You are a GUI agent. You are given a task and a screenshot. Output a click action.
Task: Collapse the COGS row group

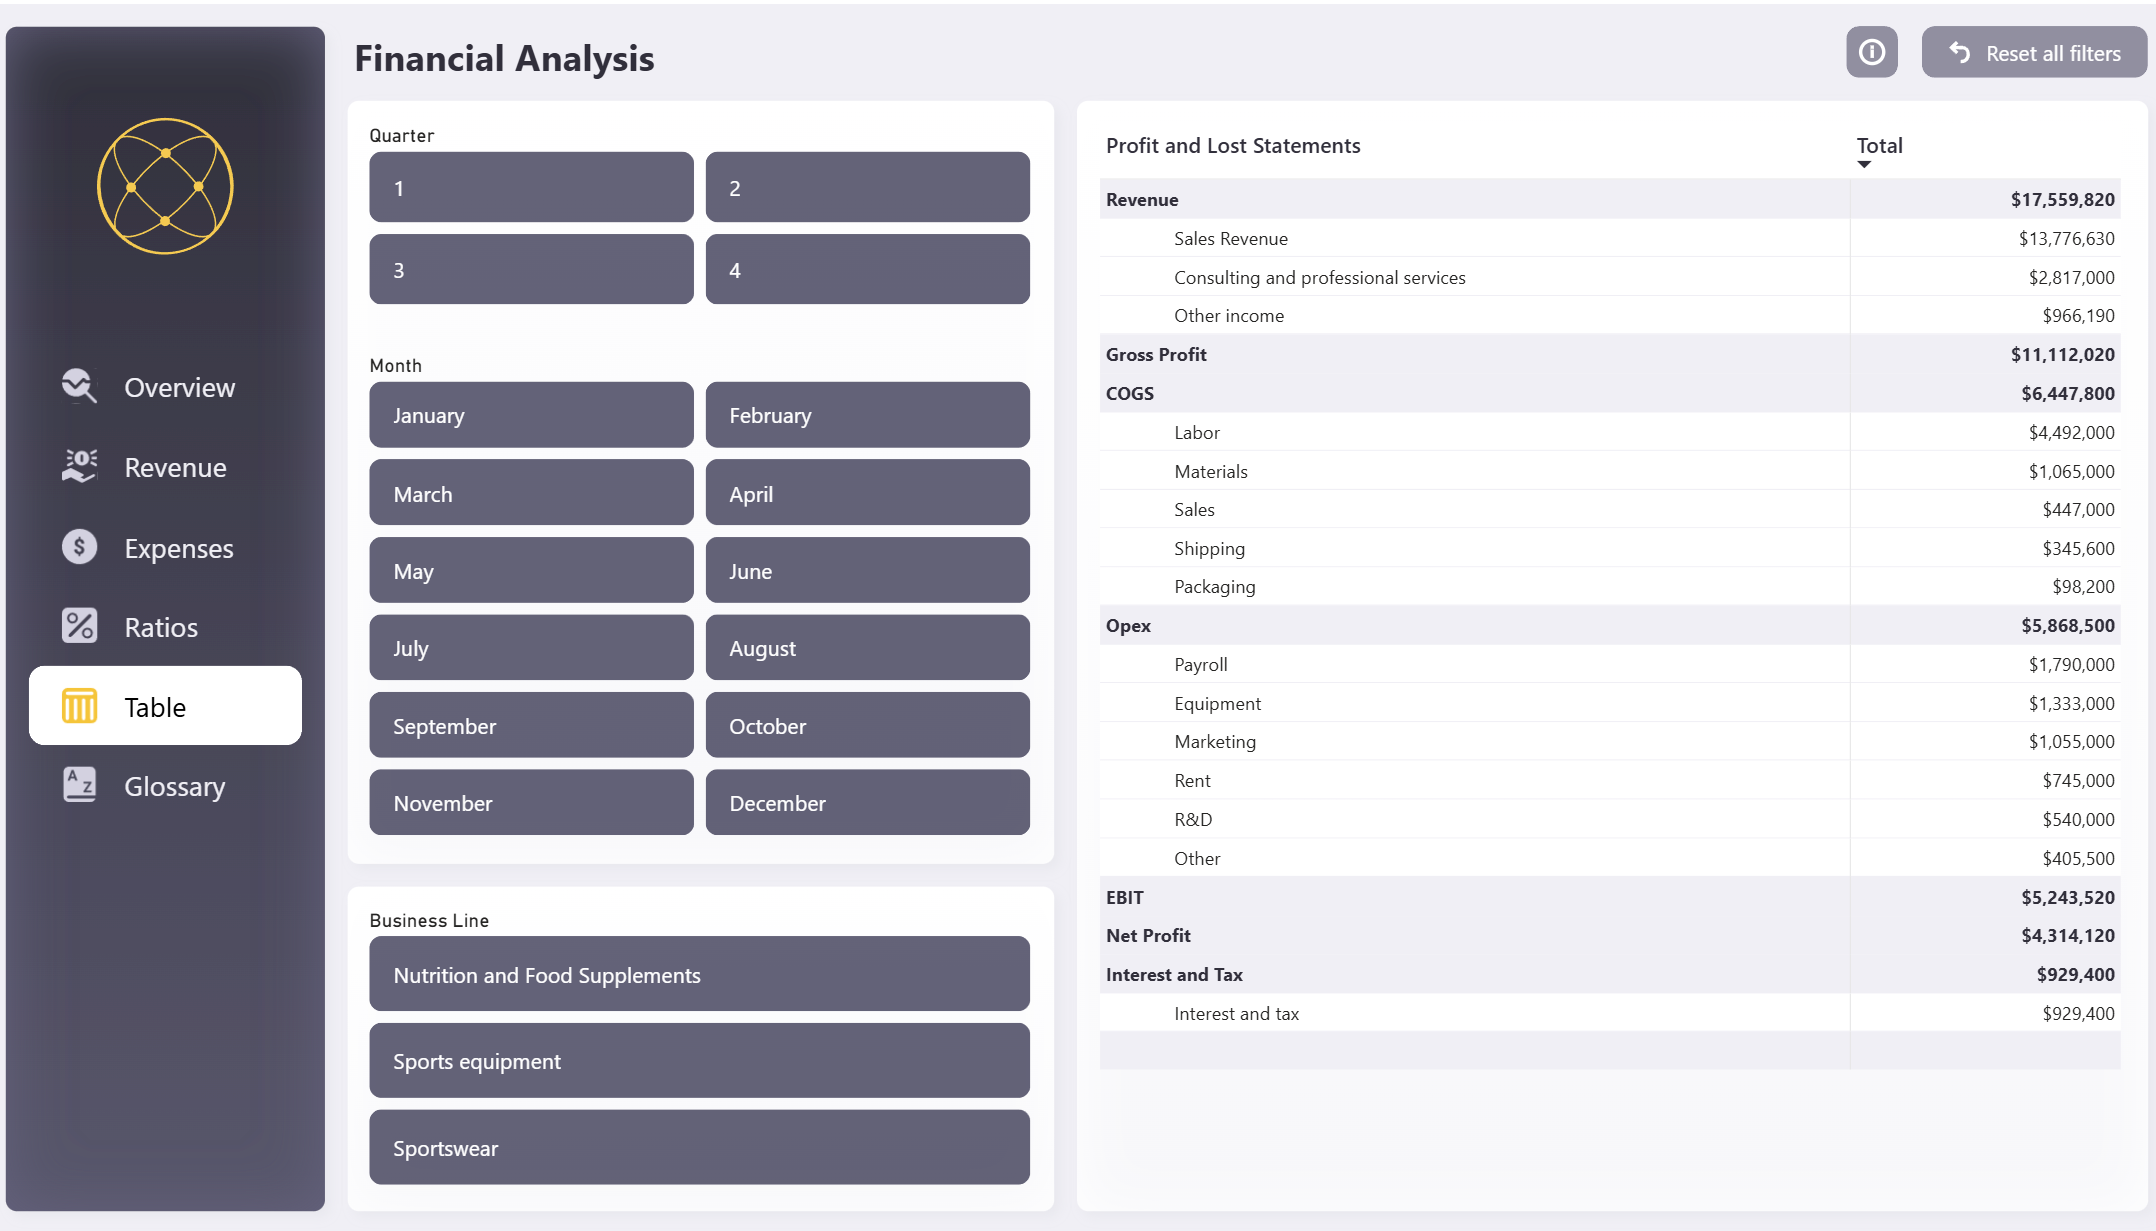click(x=1129, y=394)
